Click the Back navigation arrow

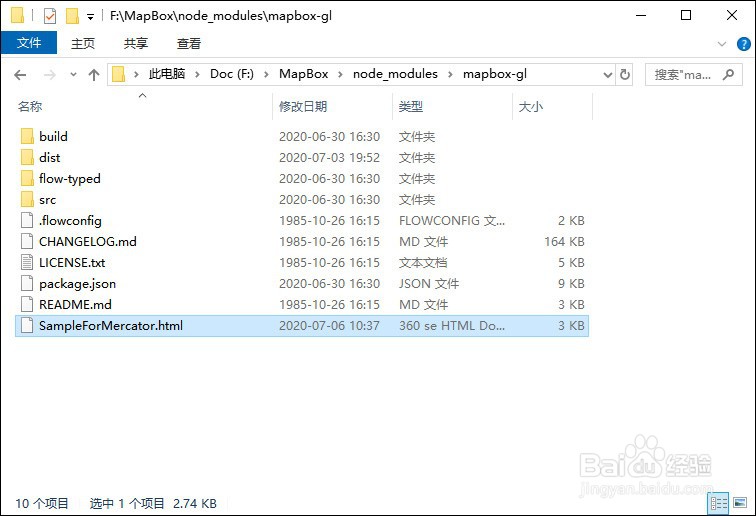tap(20, 75)
